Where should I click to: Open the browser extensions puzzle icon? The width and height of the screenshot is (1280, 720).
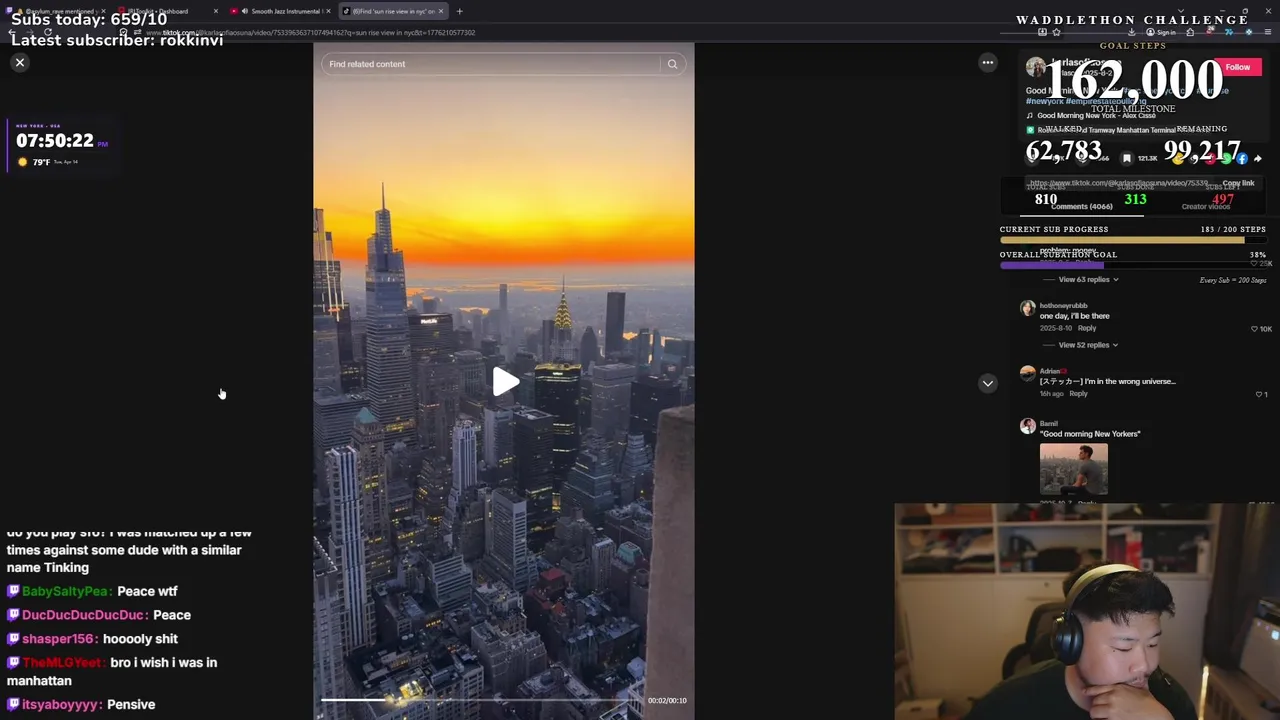1190,32
